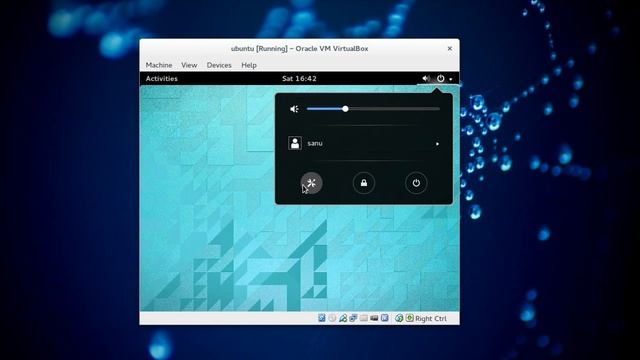
Task: Click the lock screen button
Action: (364, 183)
